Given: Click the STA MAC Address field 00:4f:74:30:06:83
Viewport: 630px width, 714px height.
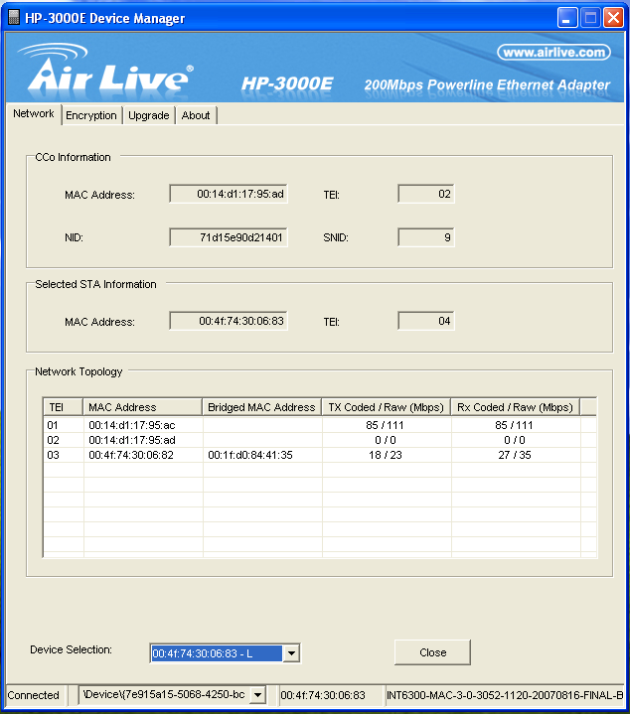Looking at the screenshot, I should click(229, 321).
